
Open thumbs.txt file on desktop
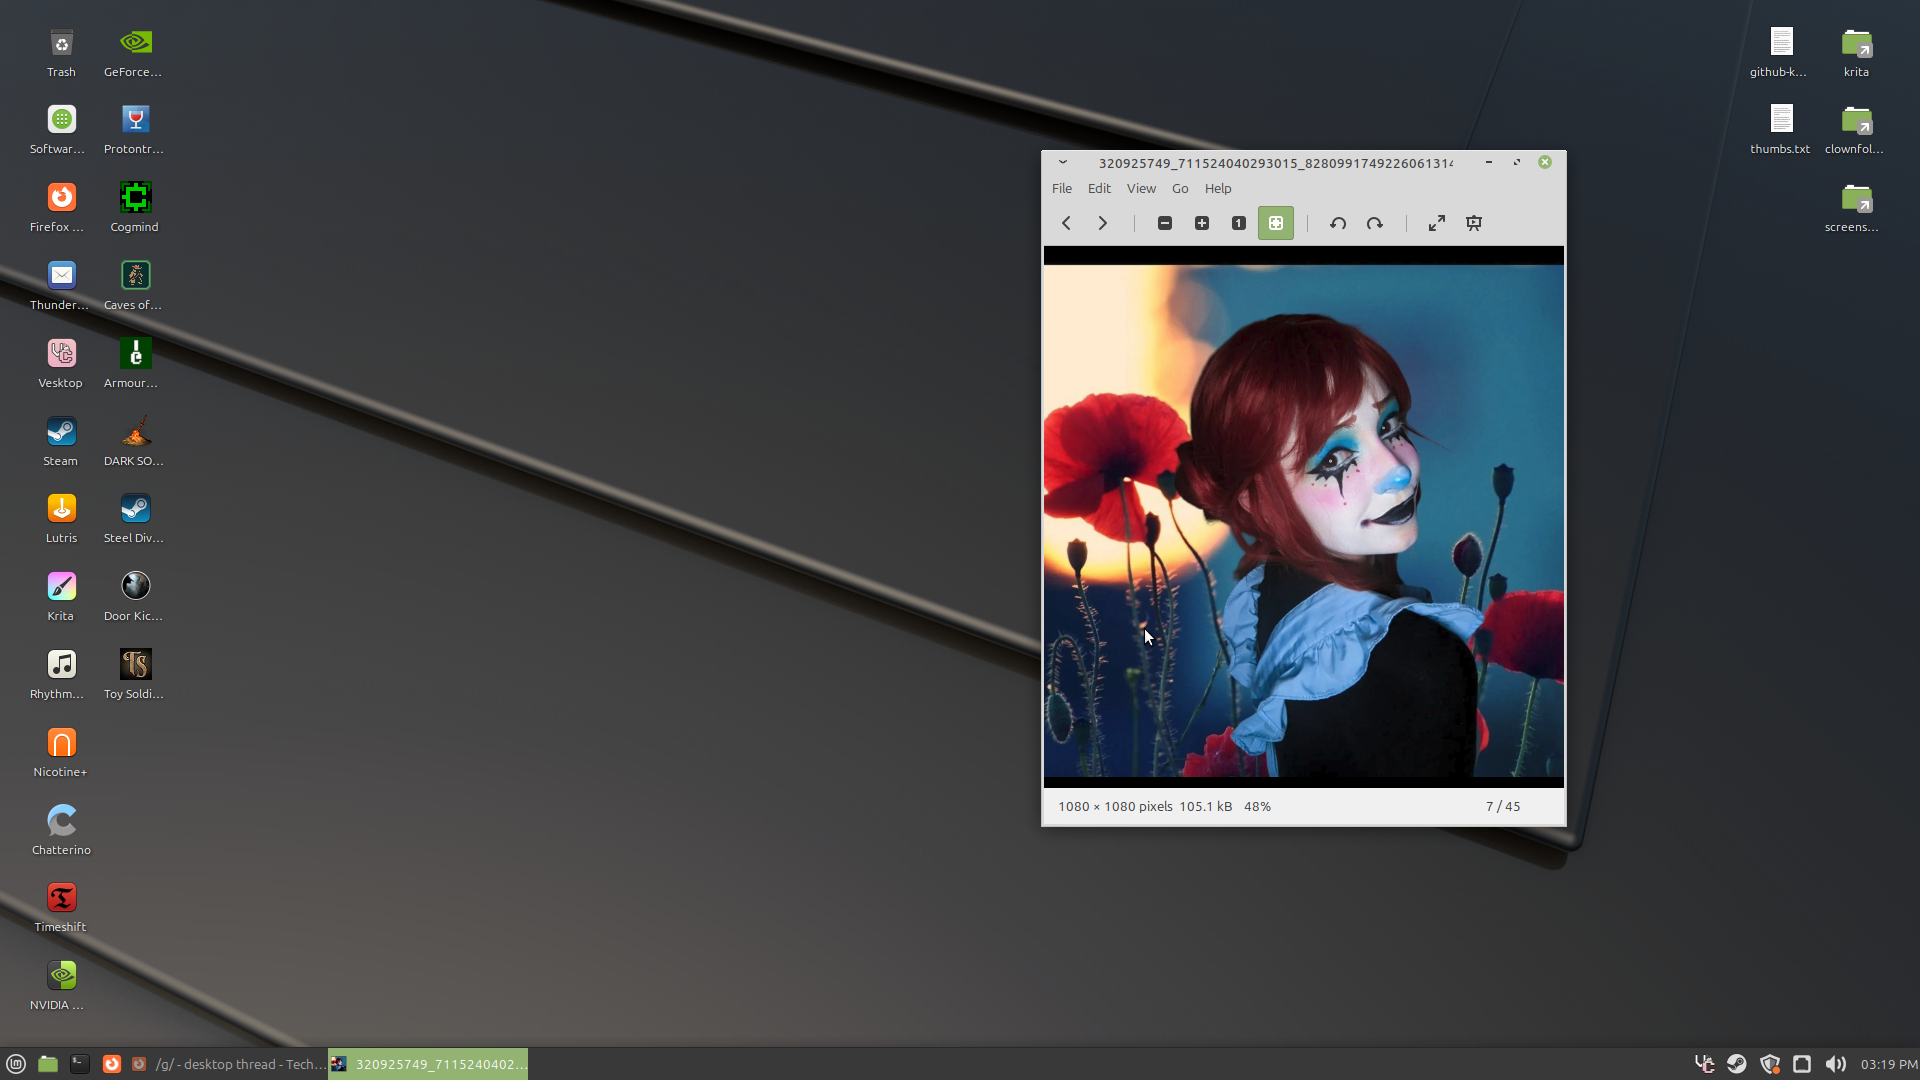1781,120
